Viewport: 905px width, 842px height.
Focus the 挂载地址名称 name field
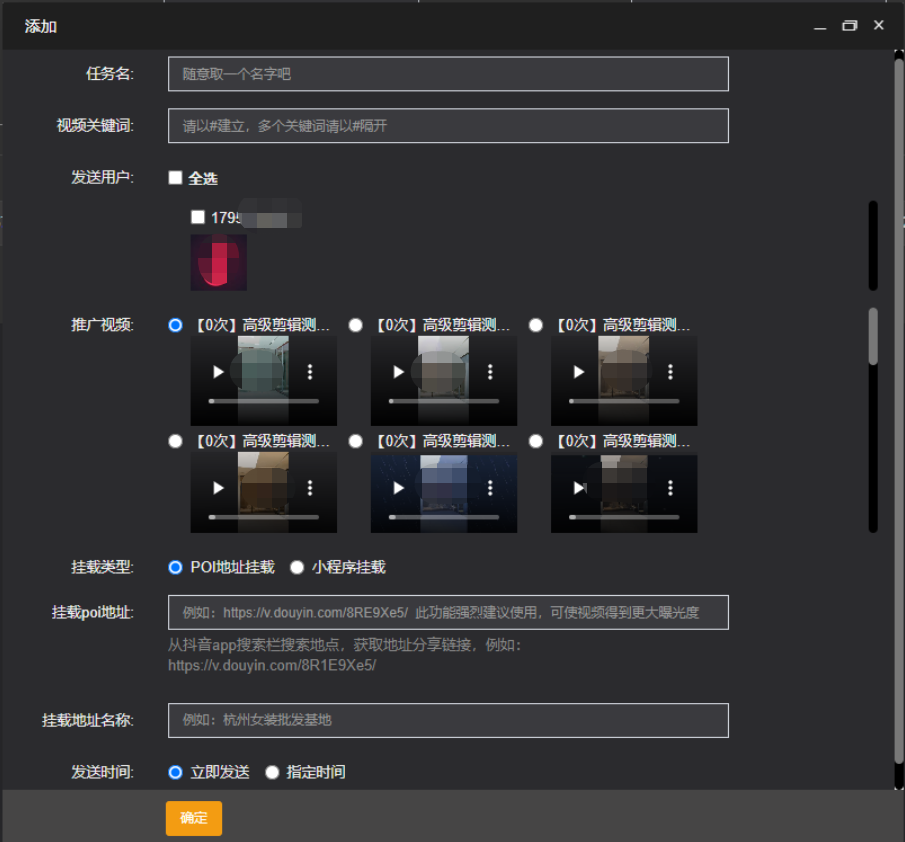[448, 720]
